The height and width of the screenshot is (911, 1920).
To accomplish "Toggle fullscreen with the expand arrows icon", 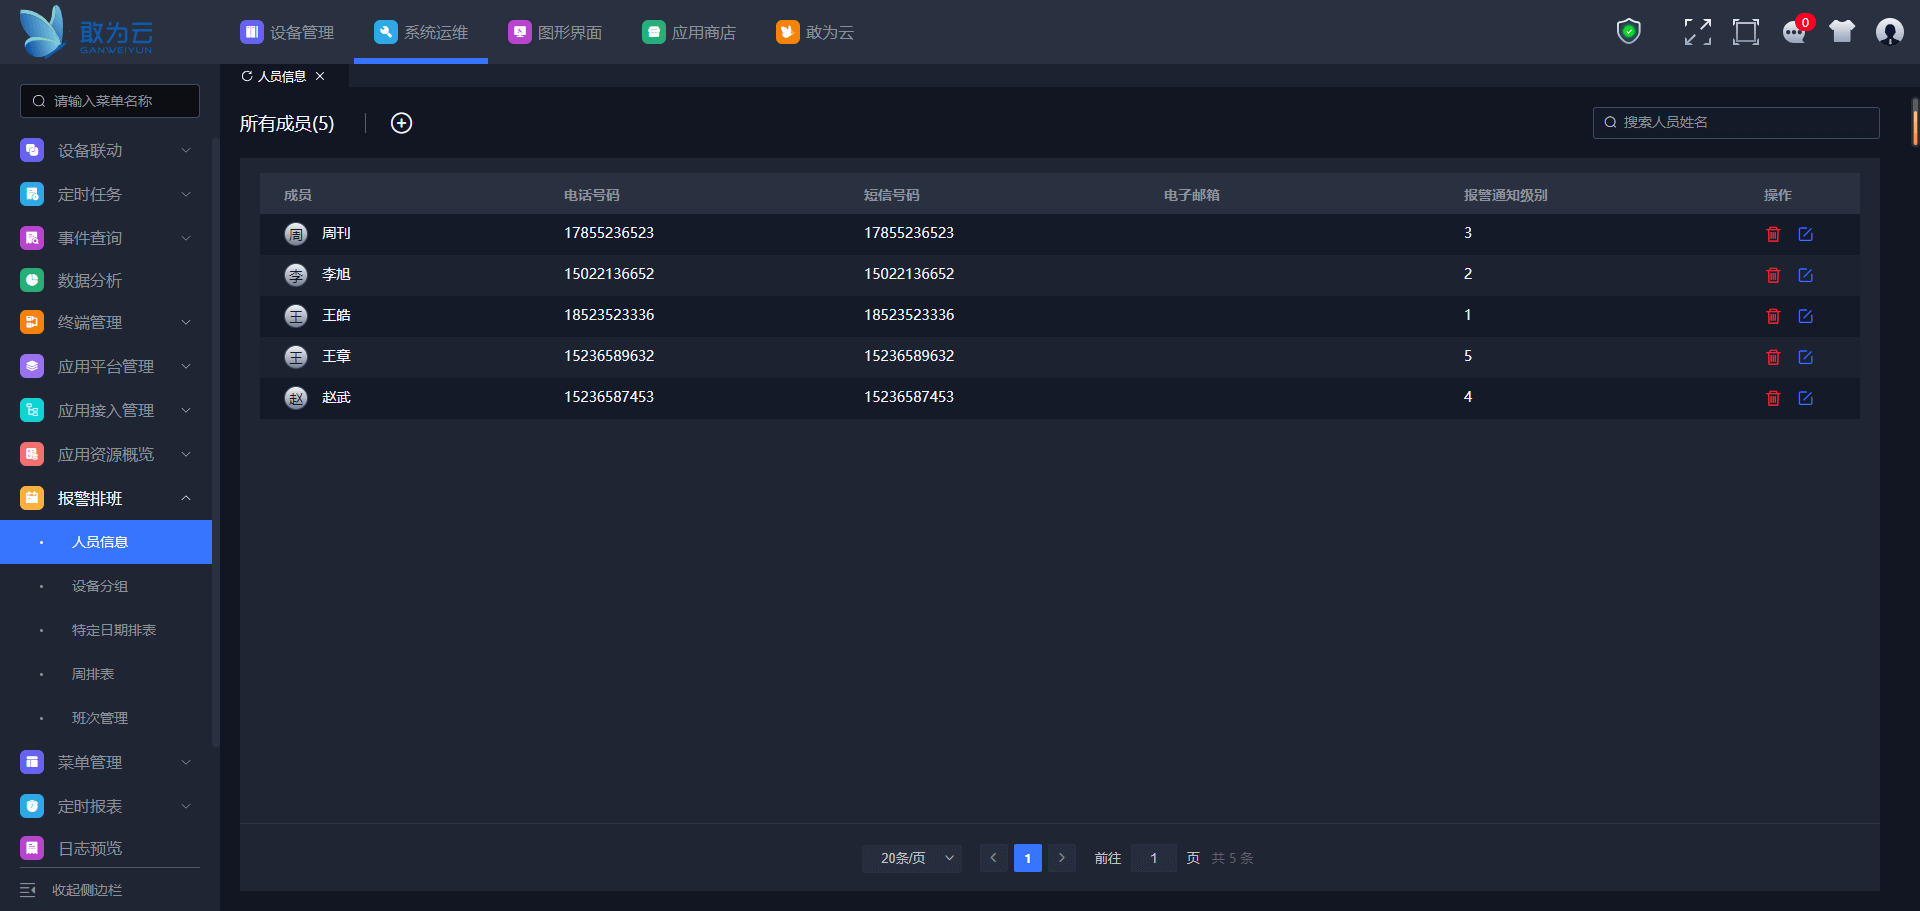I will click(1697, 32).
